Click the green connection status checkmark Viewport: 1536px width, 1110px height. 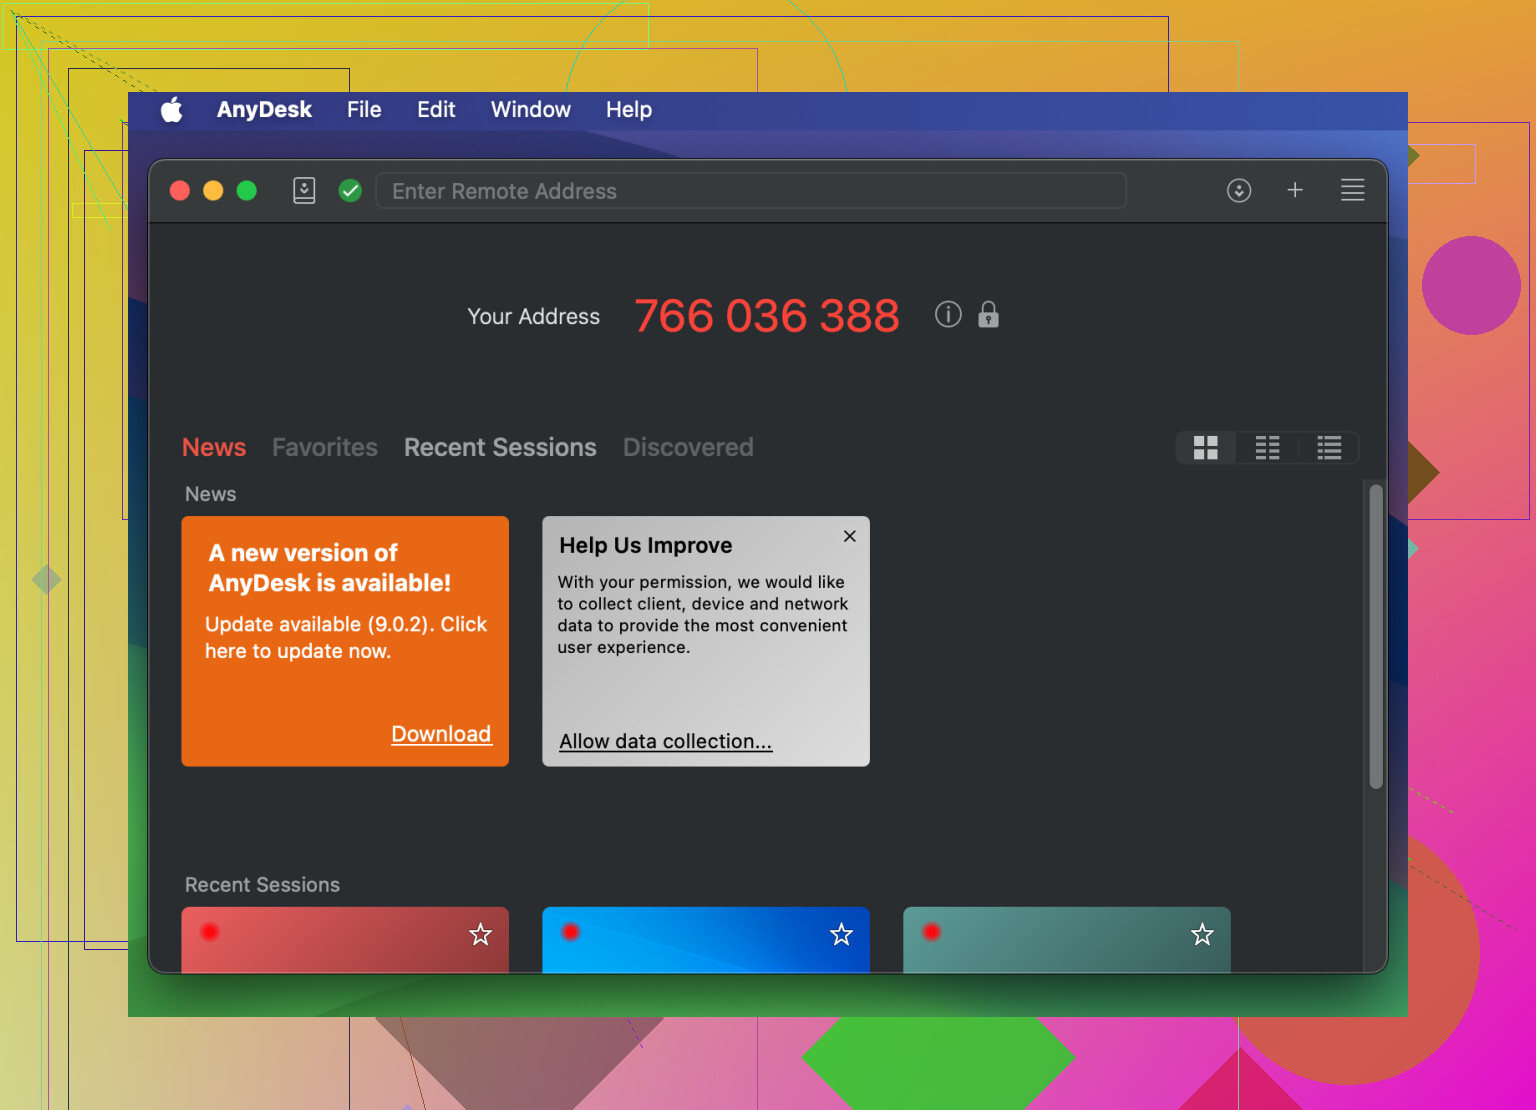pyautogui.click(x=350, y=190)
